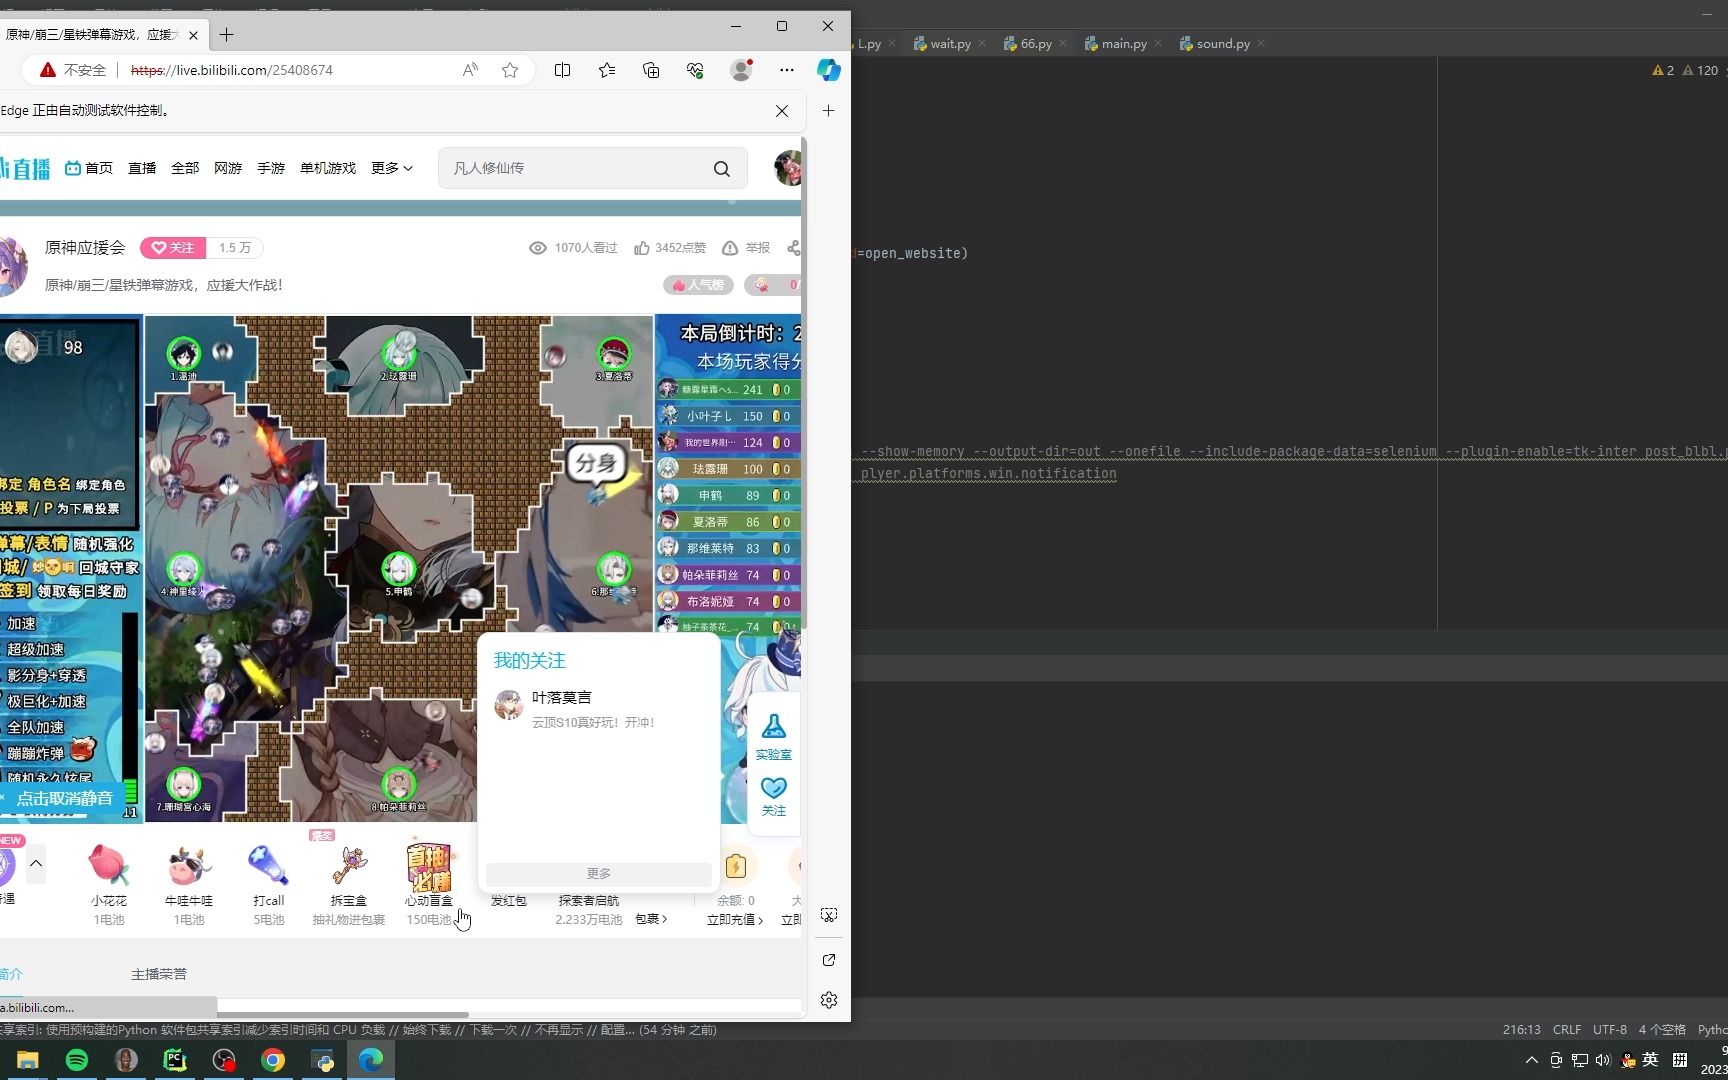This screenshot has height=1080, width=1728.
Task: Open the Copilot sidebar icon
Action: point(828,70)
